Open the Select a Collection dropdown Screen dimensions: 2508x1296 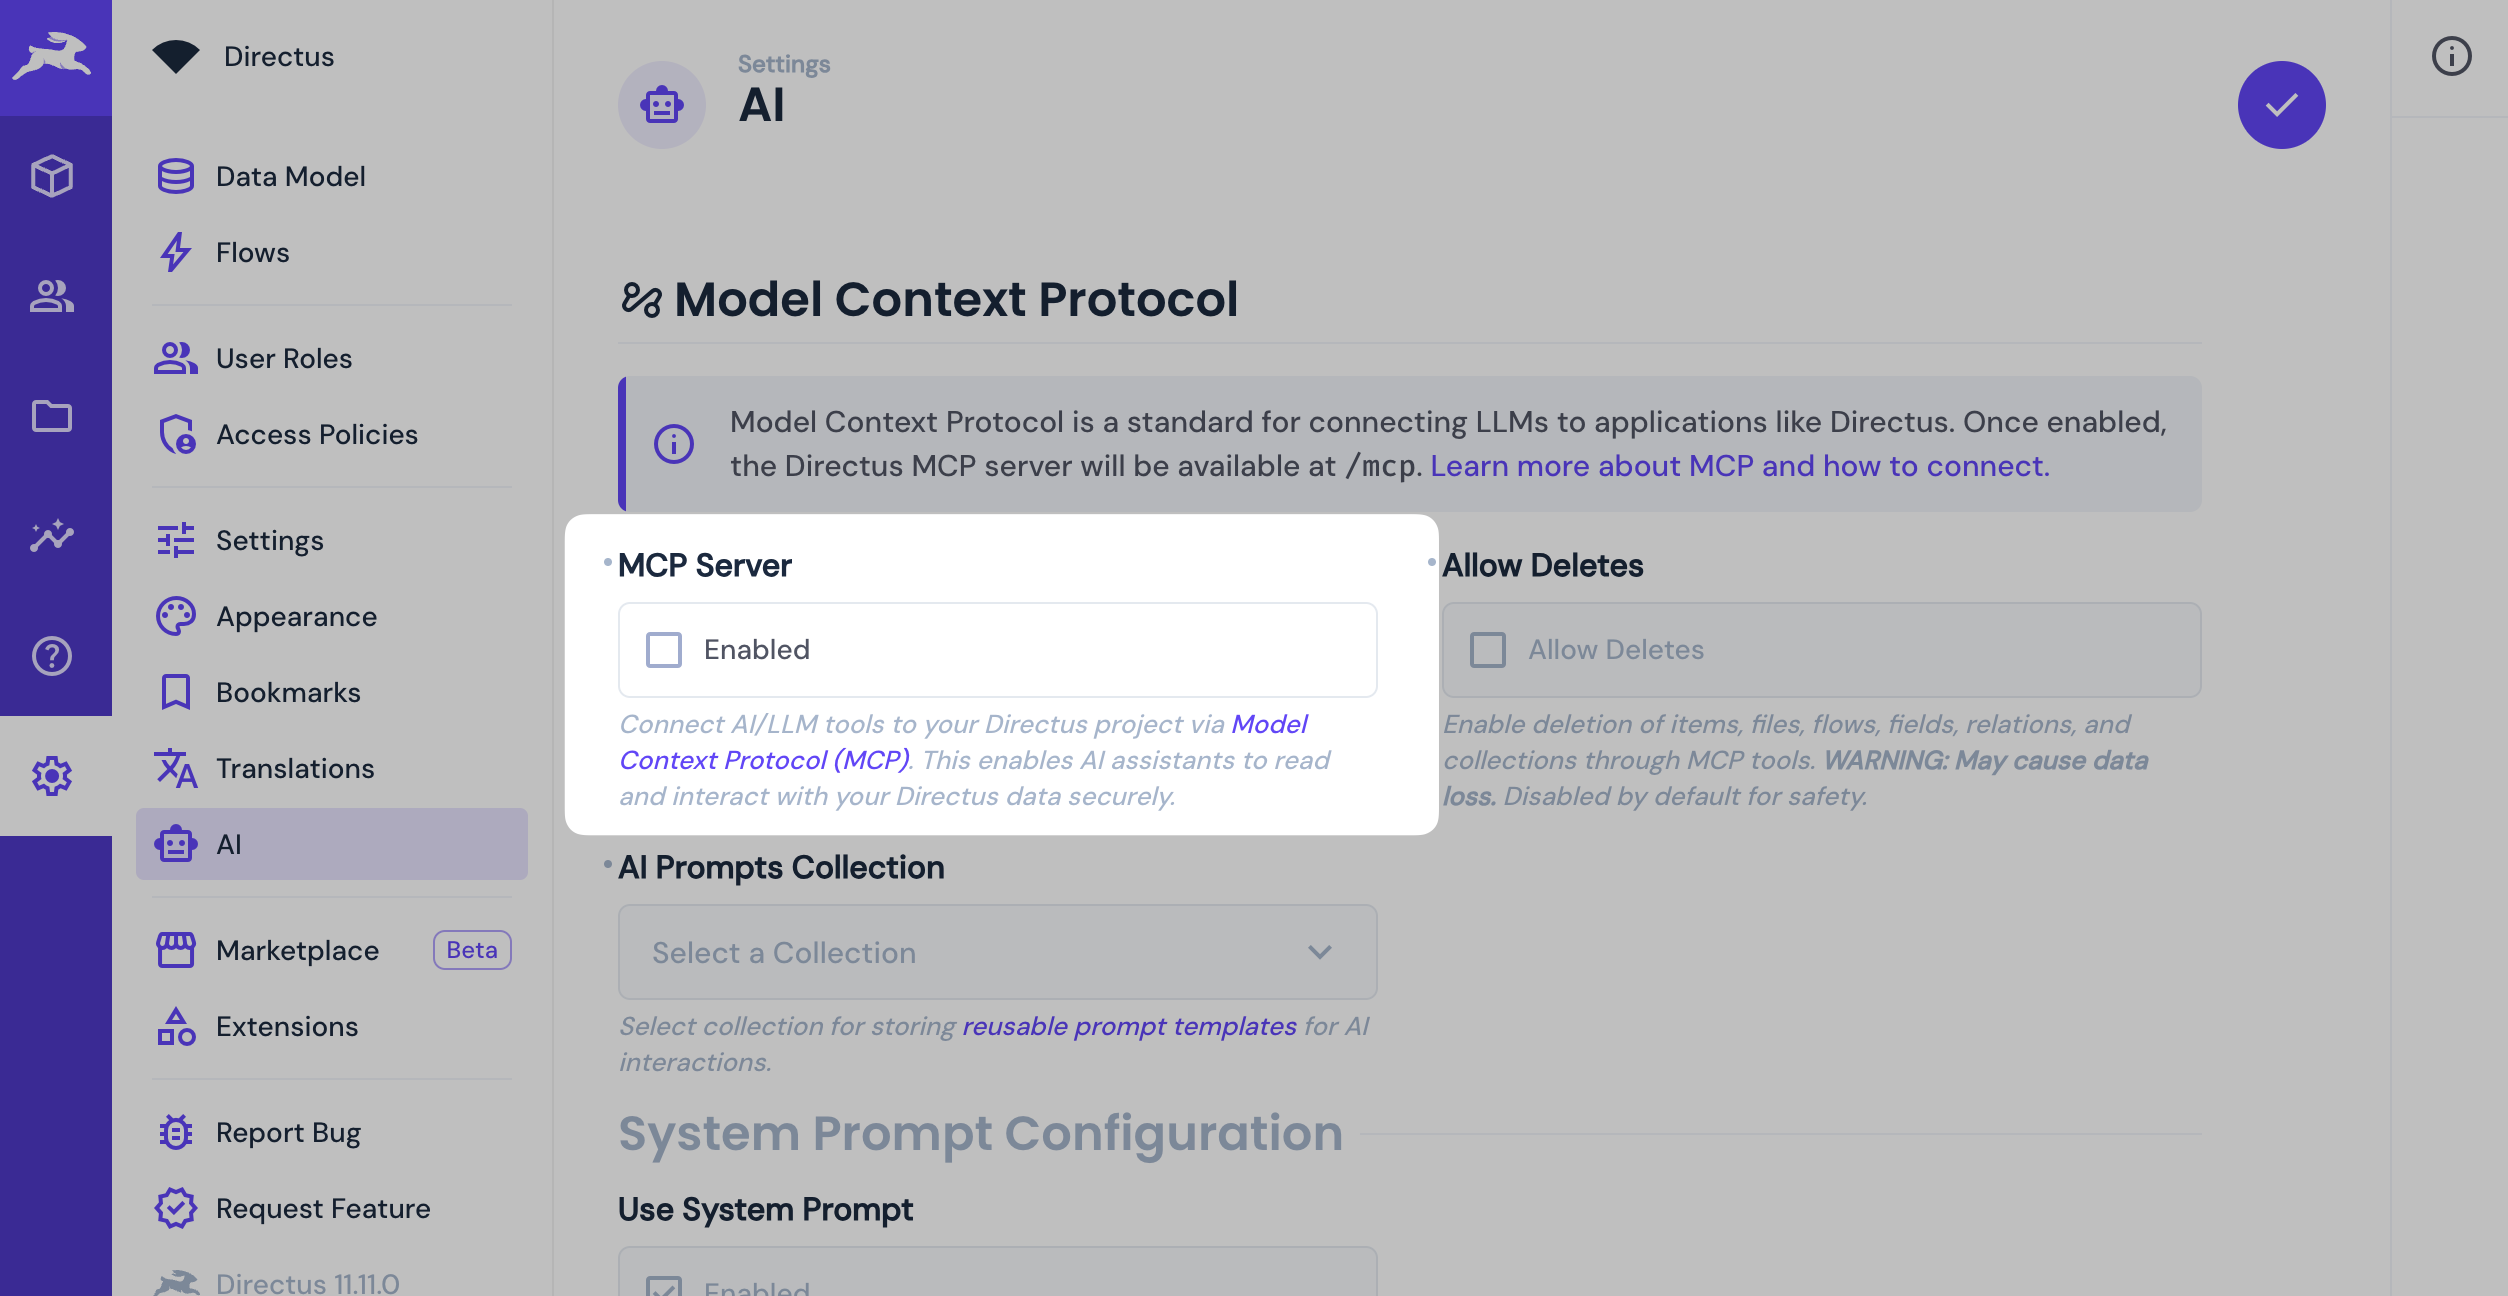point(997,952)
